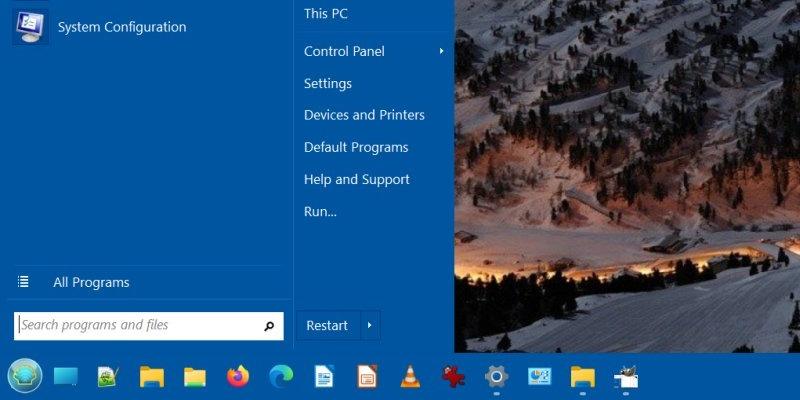Click the search magnifier icon
Viewport: 800px width, 400px height.
pos(268,326)
